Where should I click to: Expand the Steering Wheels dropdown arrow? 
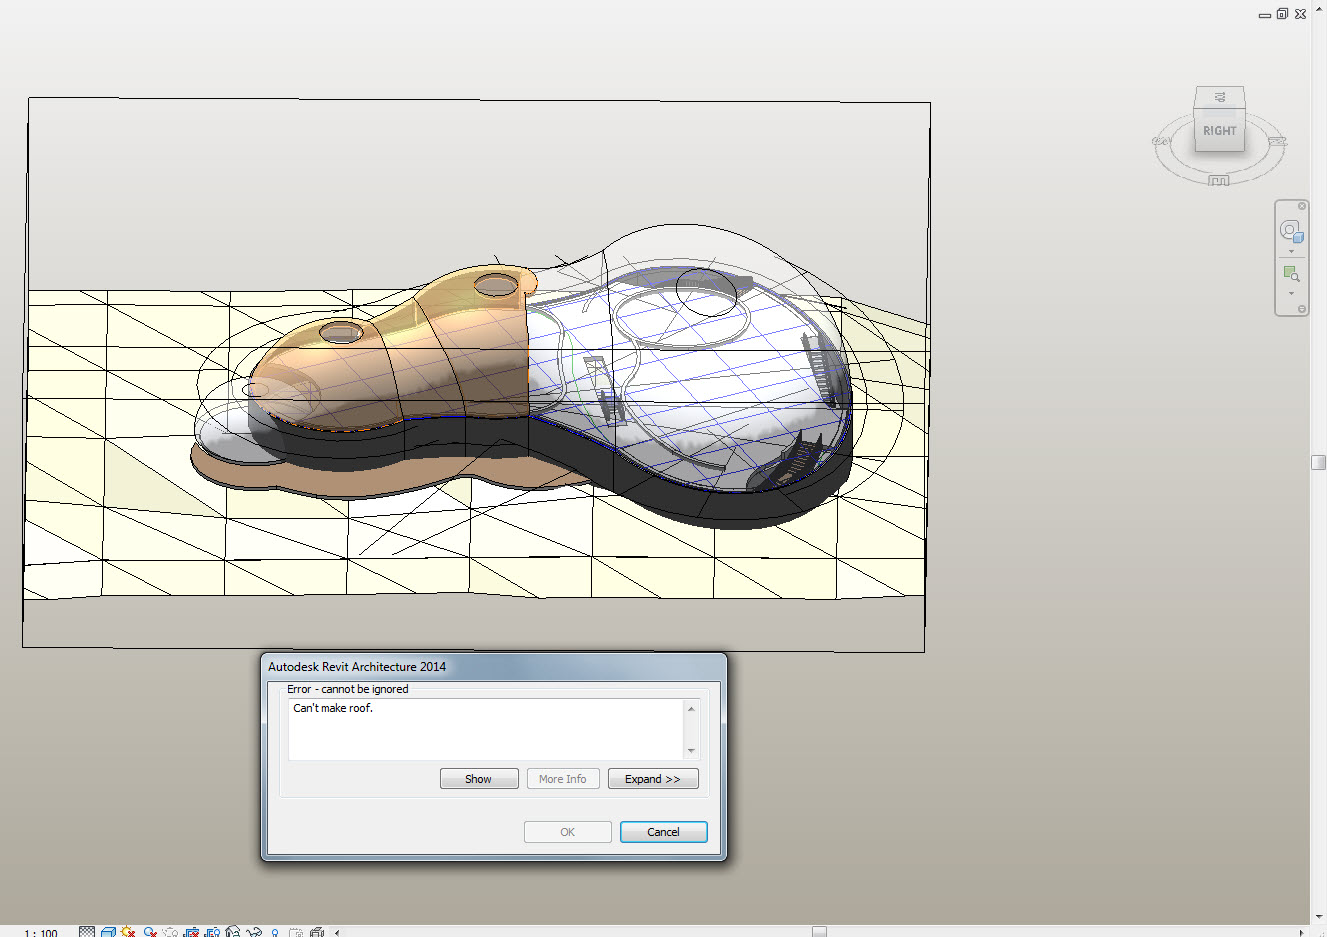tap(1291, 251)
